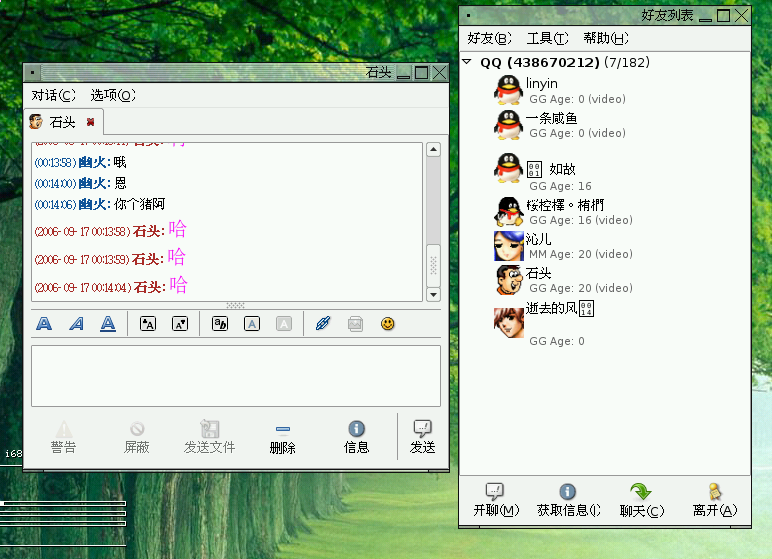Open the 好友(B) menu in buddy list

[x=489, y=38]
